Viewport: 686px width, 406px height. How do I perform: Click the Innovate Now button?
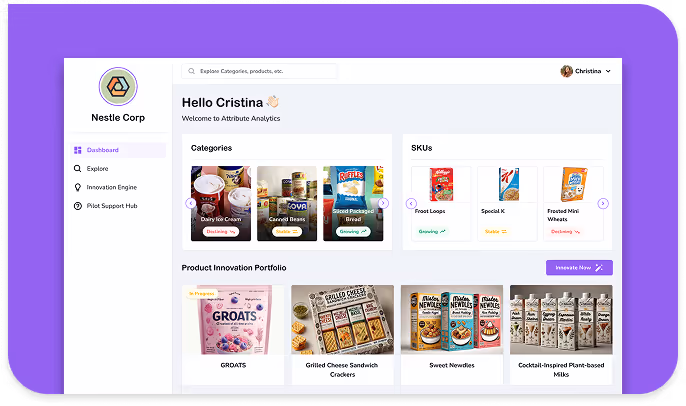click(579, 268)
